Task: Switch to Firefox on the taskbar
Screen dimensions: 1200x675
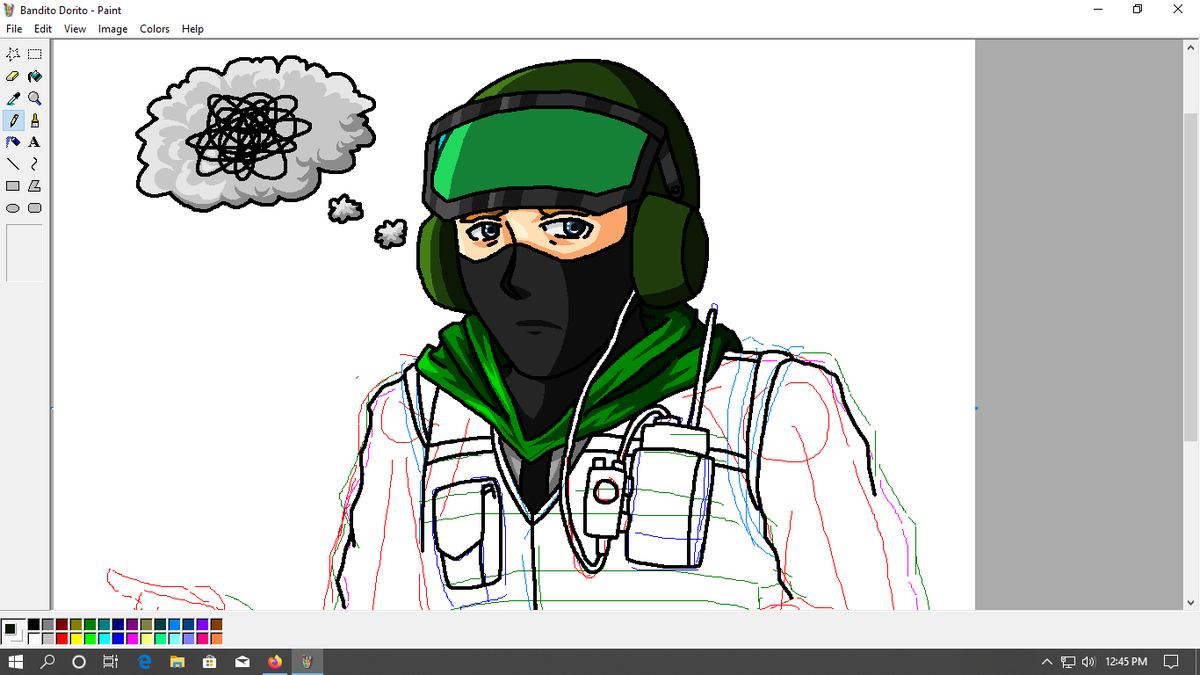Action: (274, 662)
